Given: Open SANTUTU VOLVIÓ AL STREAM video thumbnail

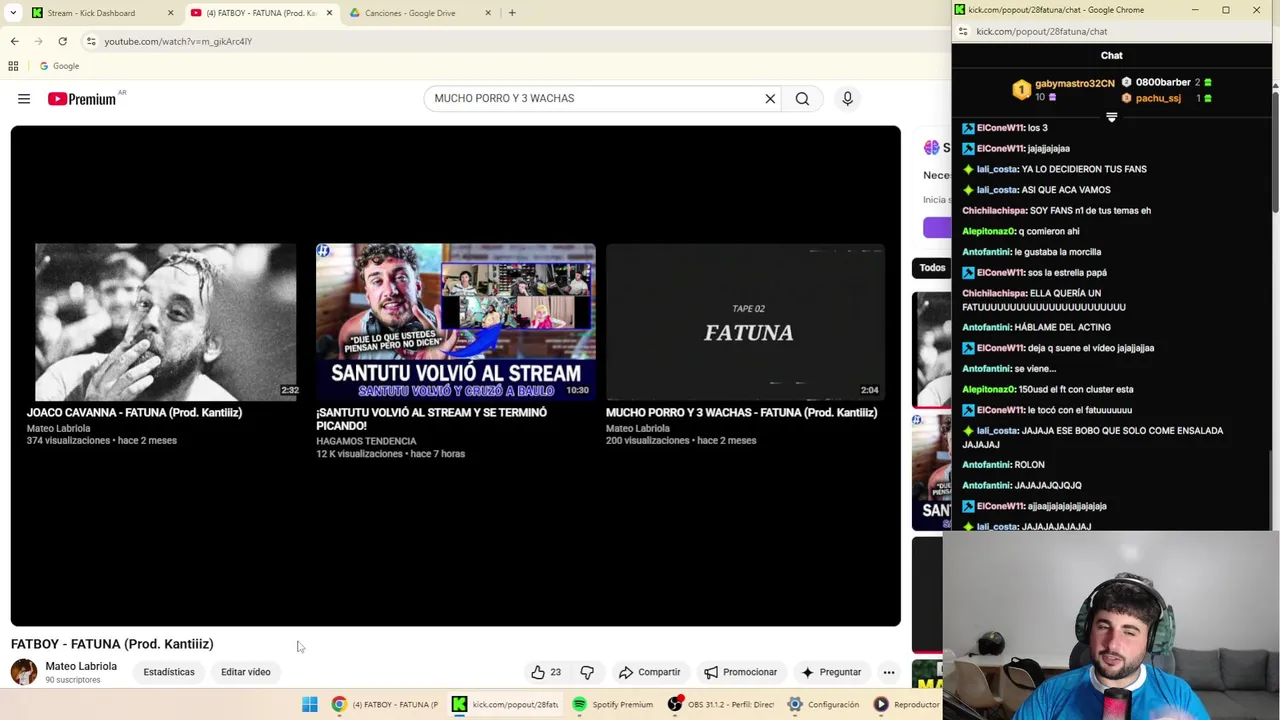Looking at the screenshot, I should tap(456, 322).
